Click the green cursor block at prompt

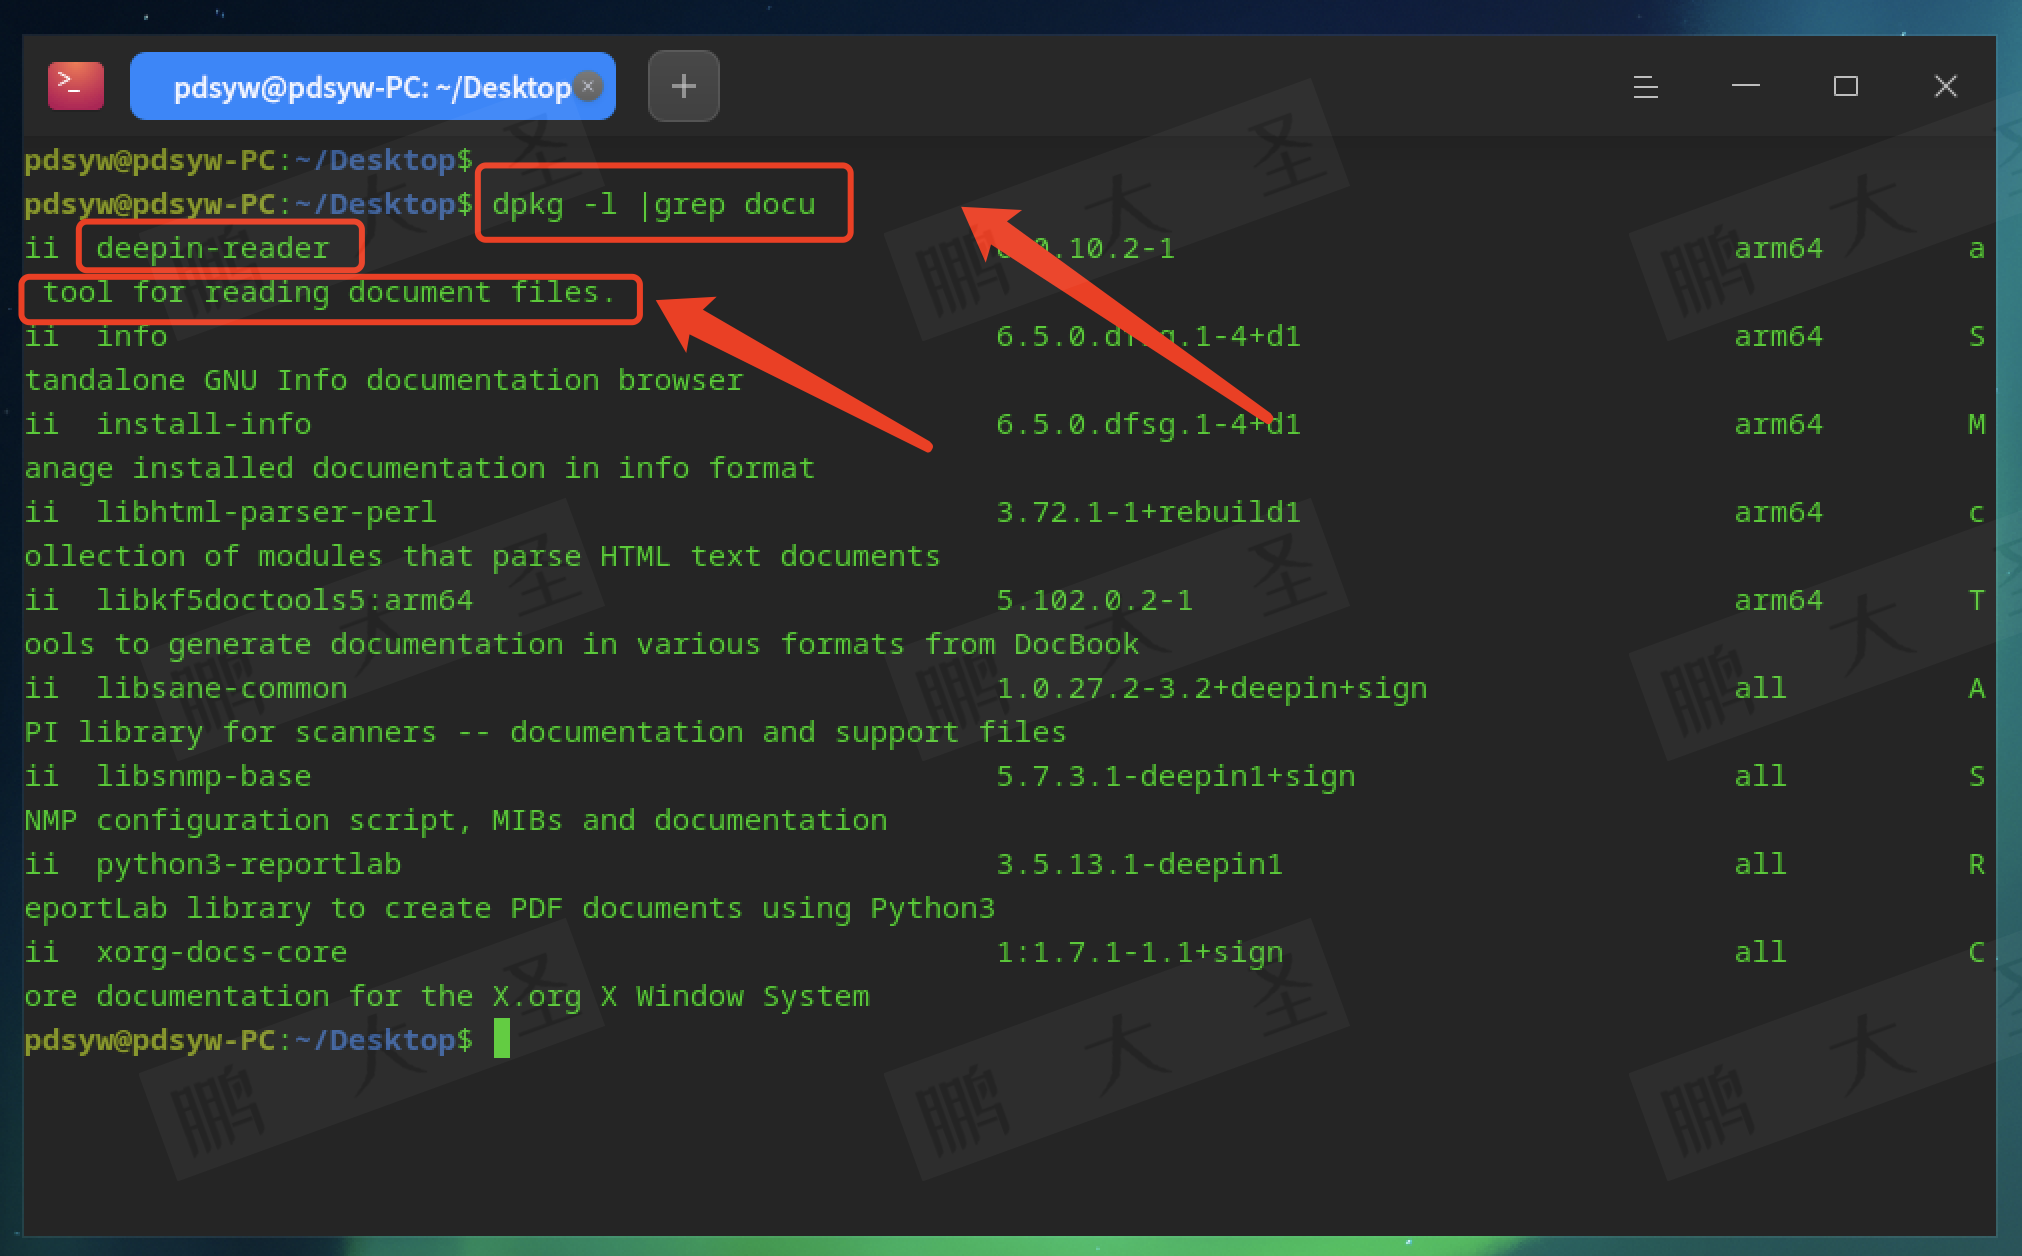click(502, 1038)
